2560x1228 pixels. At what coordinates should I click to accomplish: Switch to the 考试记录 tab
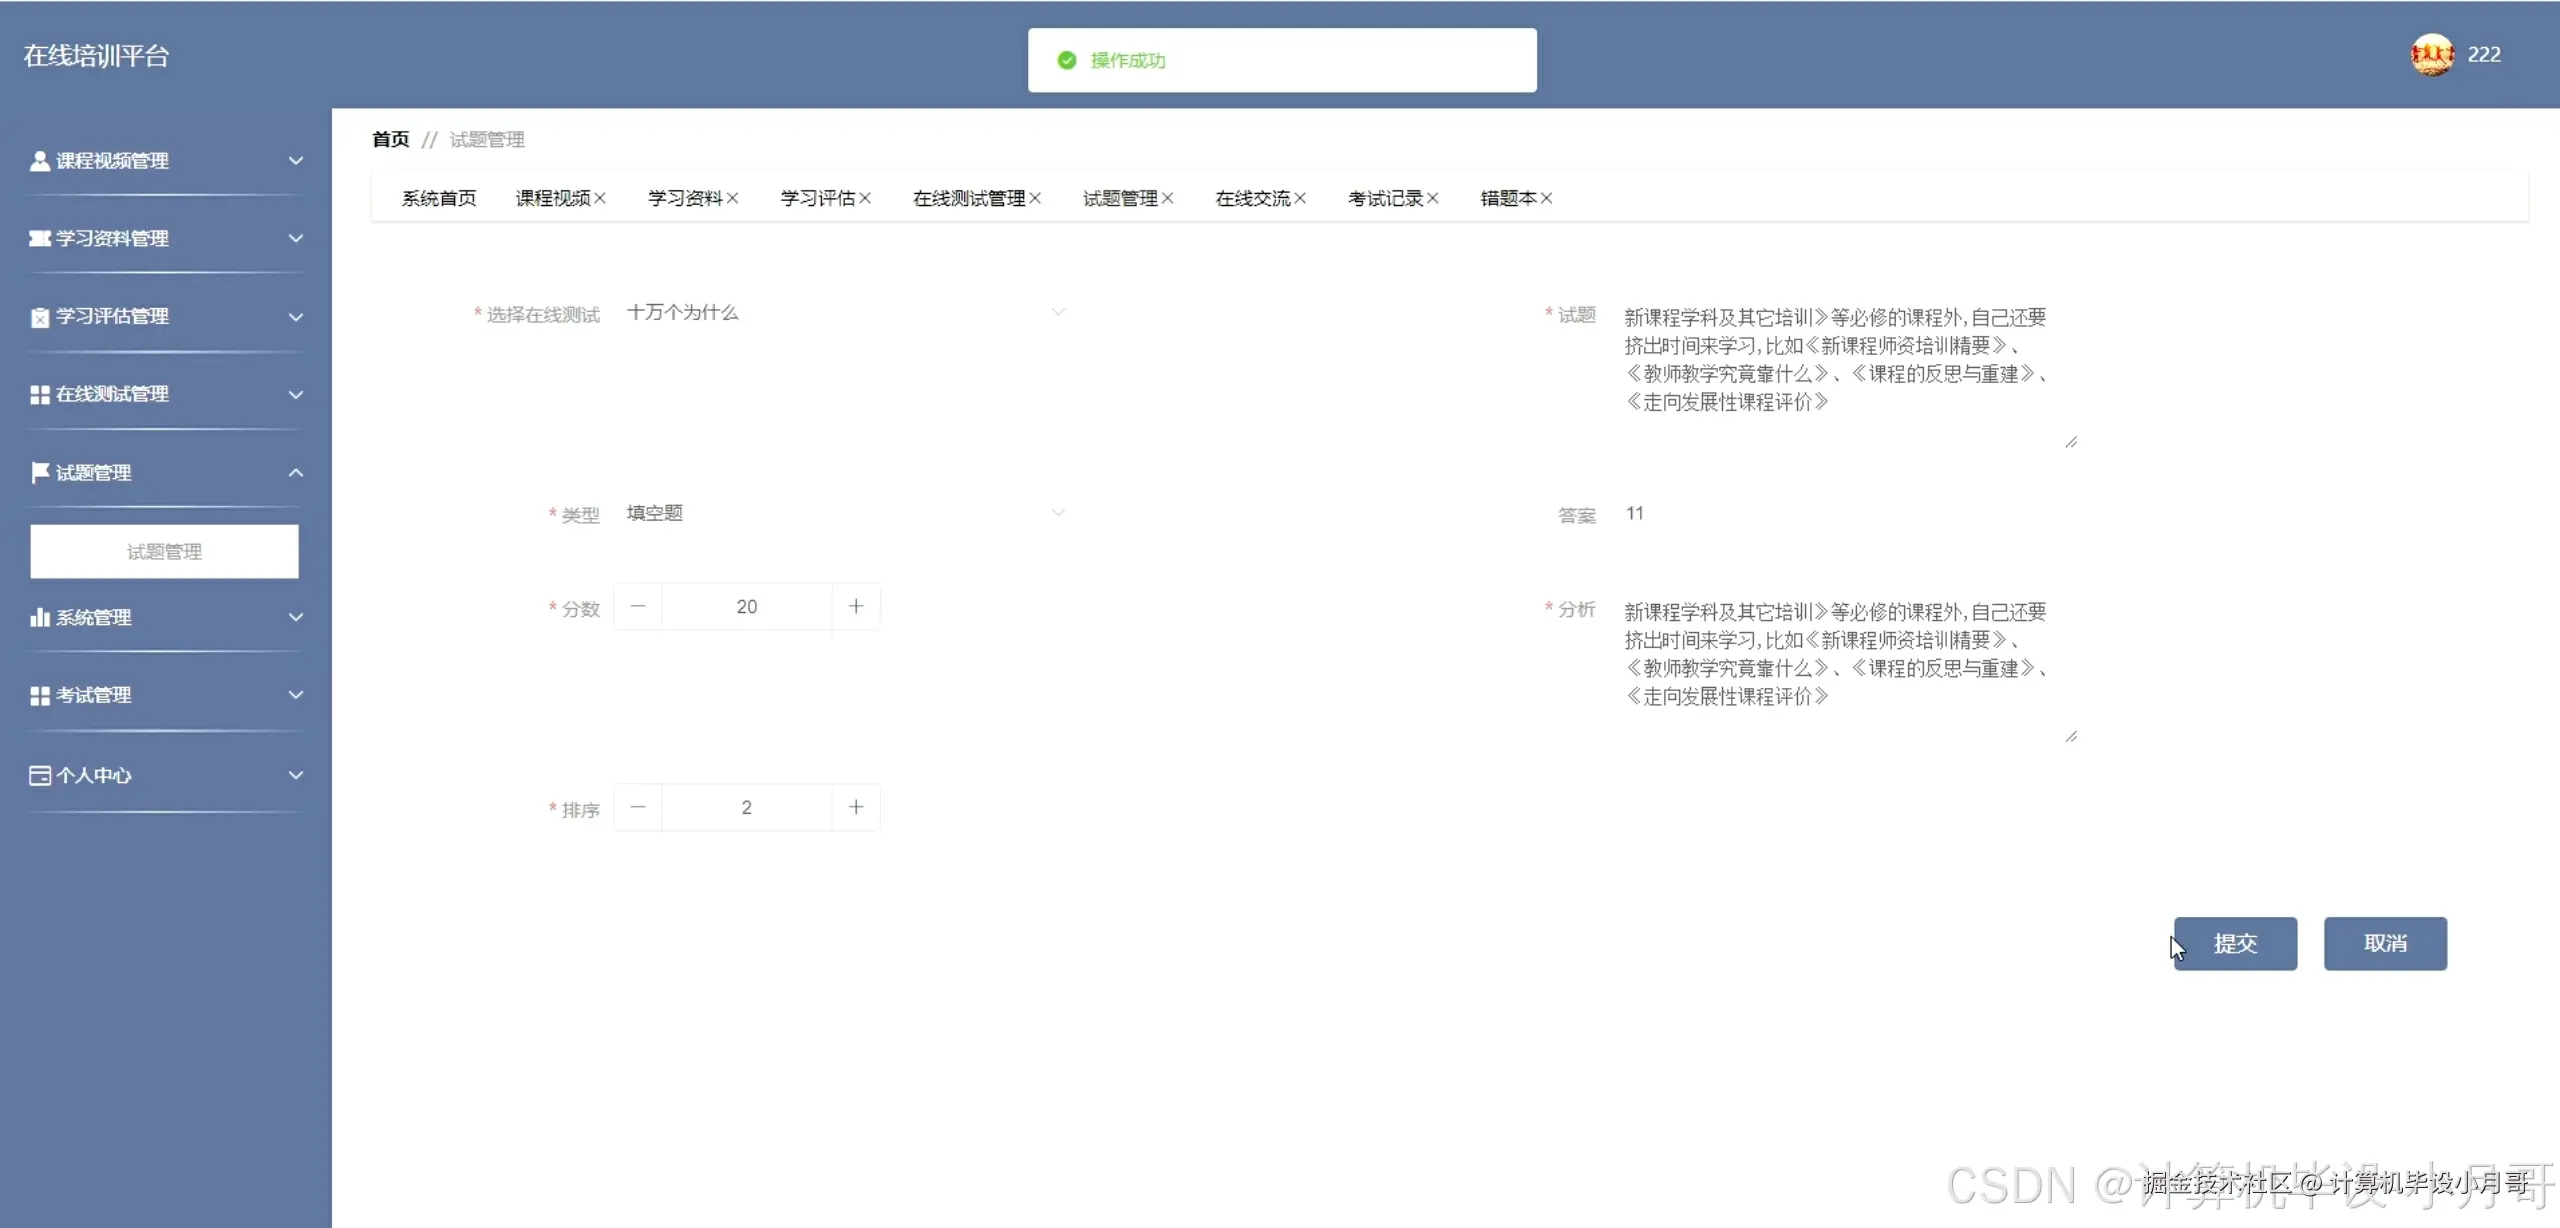[1386, 197]
